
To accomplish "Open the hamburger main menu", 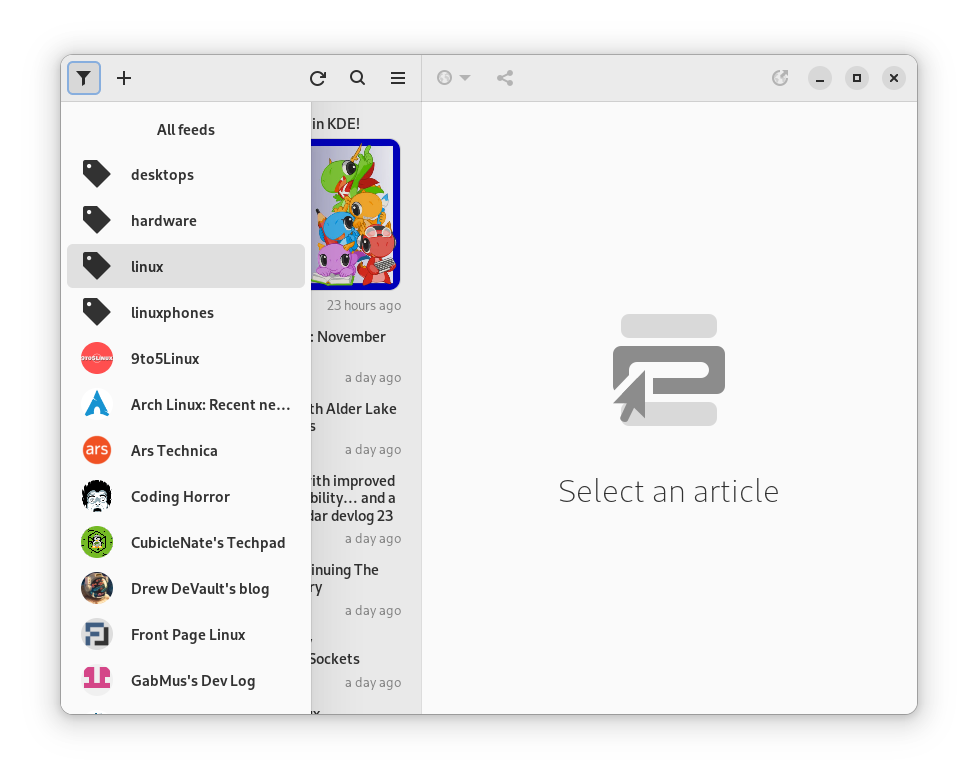I will pyautogui.click(x=398, y=78).
